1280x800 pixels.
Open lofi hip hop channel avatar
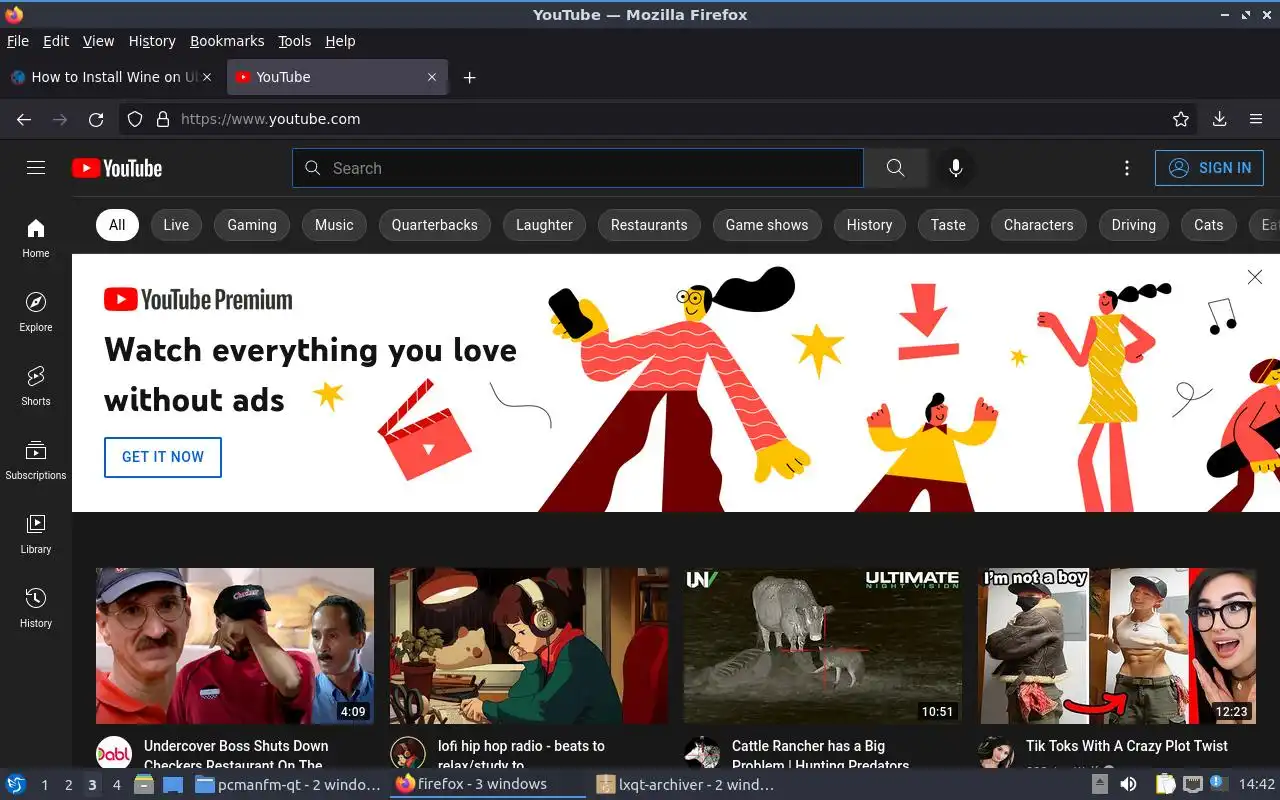click(x=408, y=754)
